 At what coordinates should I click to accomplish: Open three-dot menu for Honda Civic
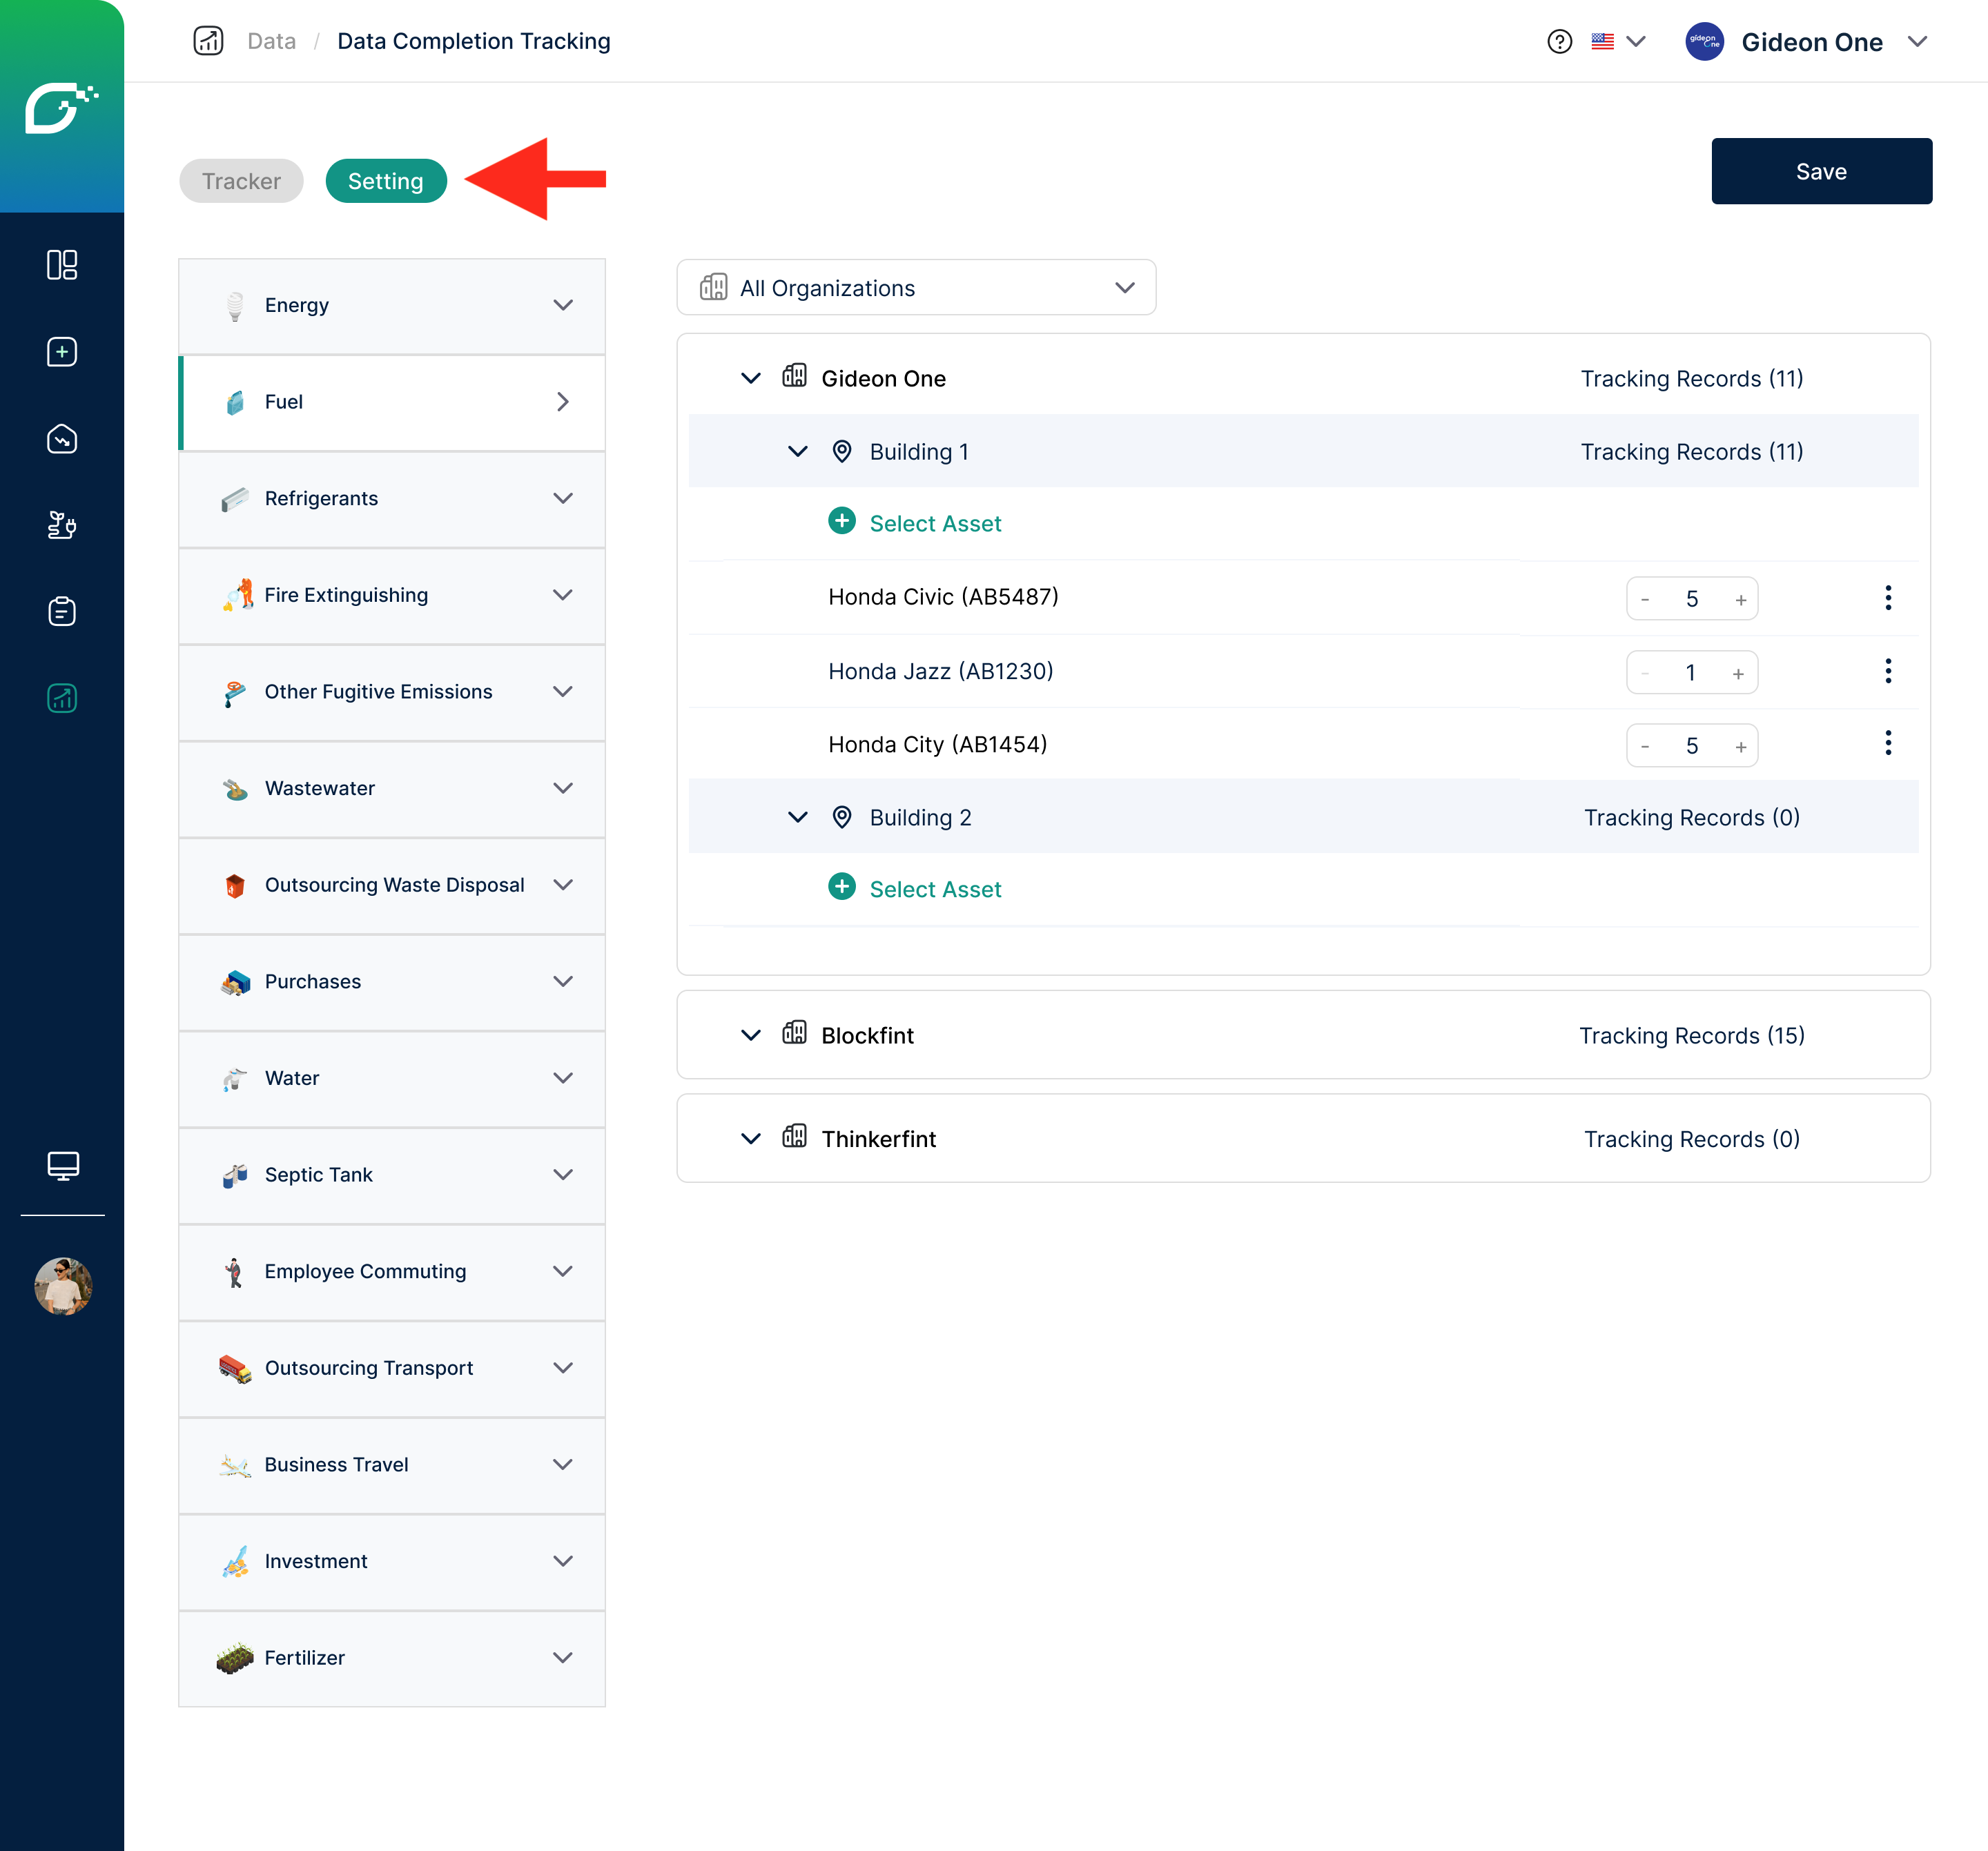pos(1887,598)
